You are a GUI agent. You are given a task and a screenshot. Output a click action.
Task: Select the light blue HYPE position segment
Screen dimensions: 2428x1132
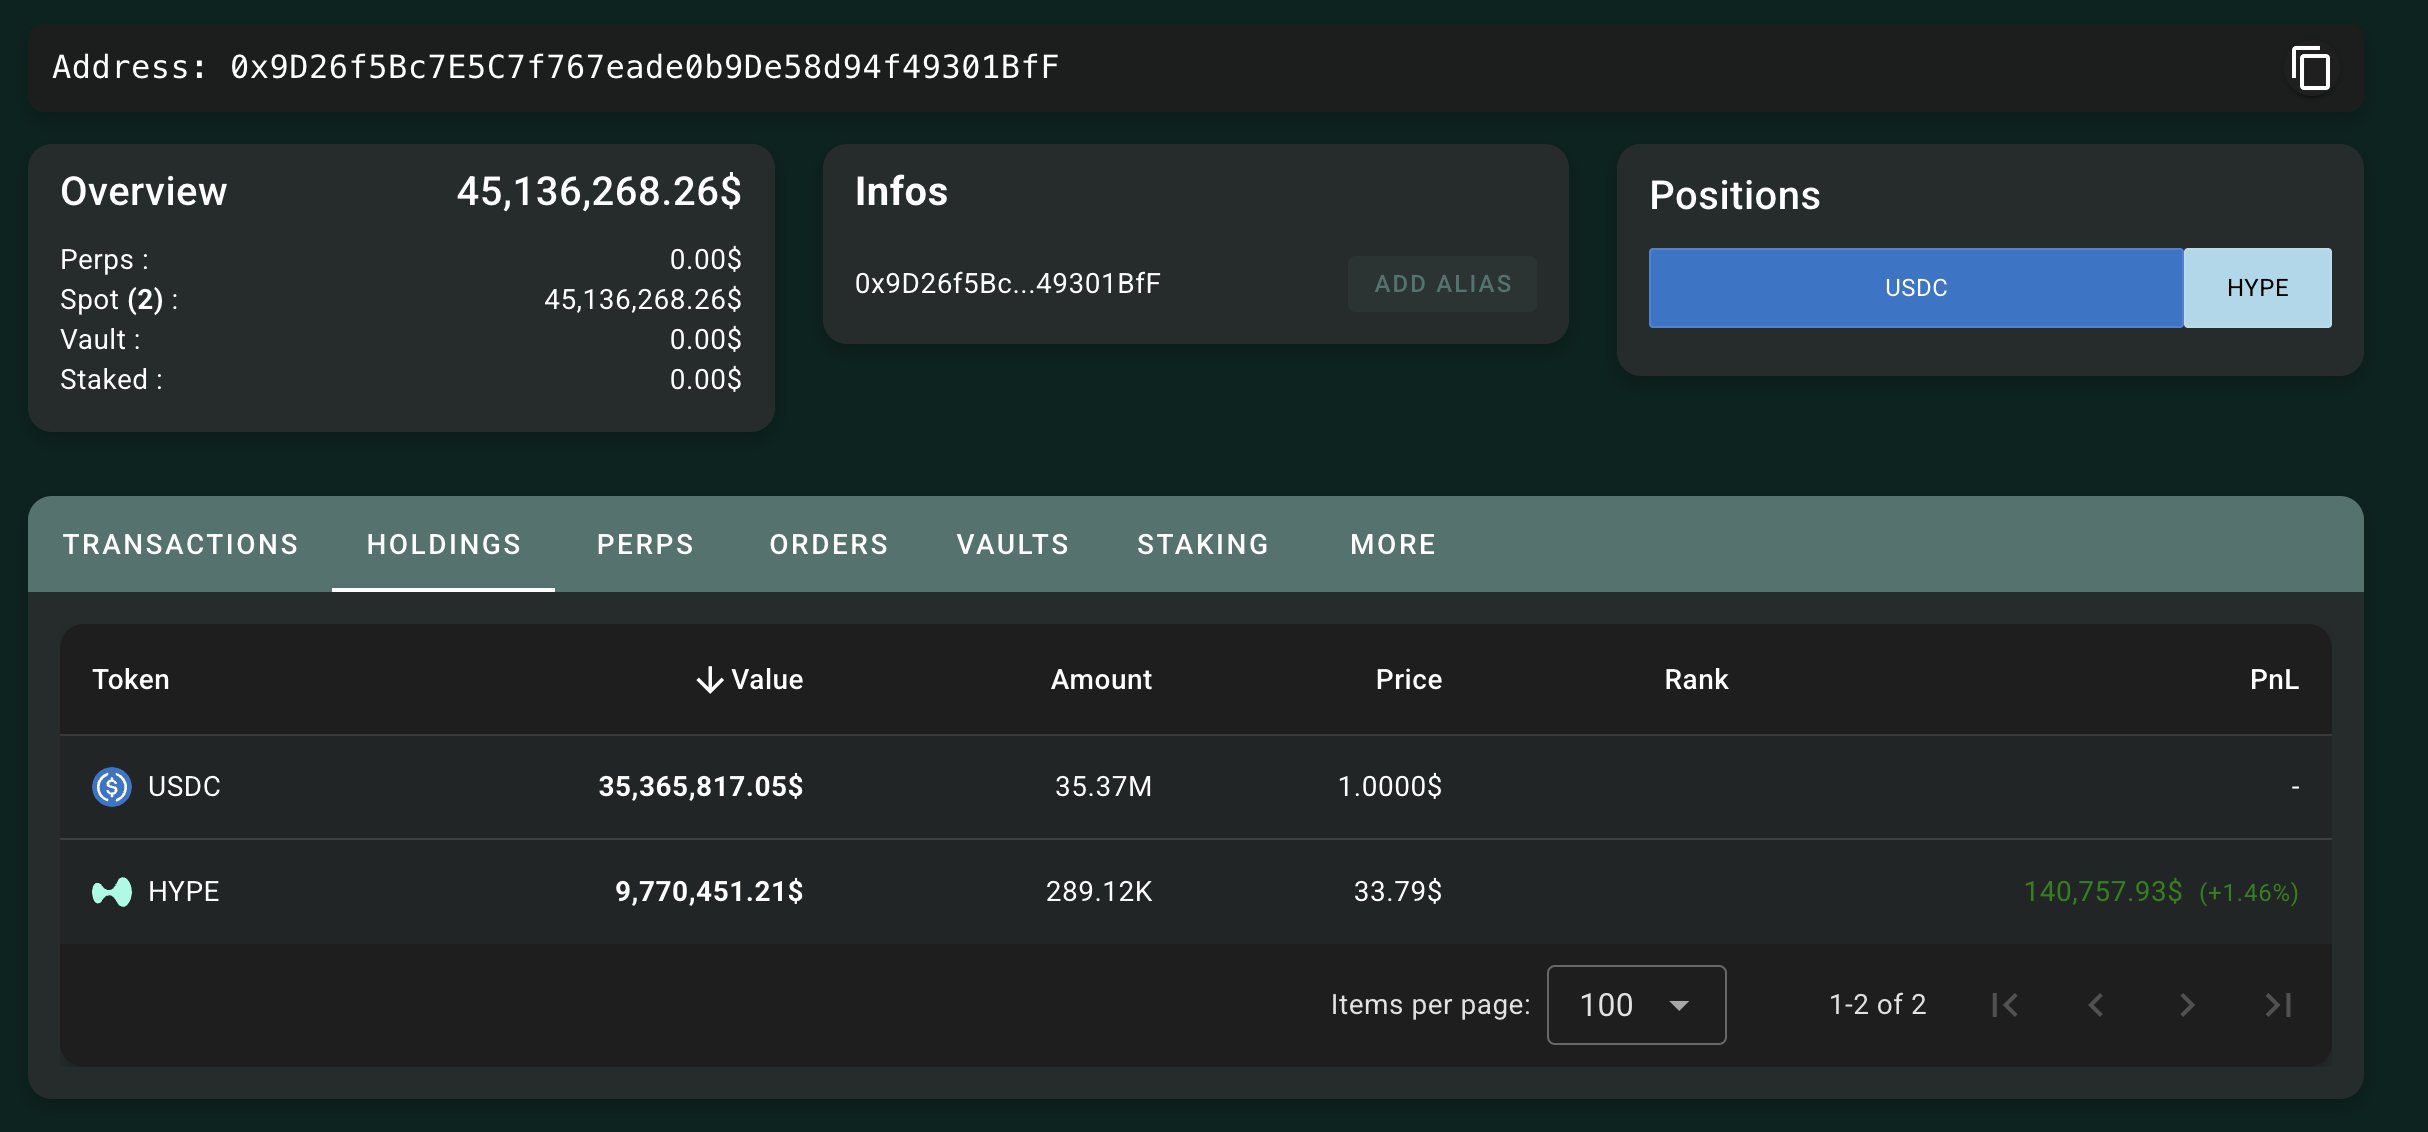click(x=2257, y=288)
